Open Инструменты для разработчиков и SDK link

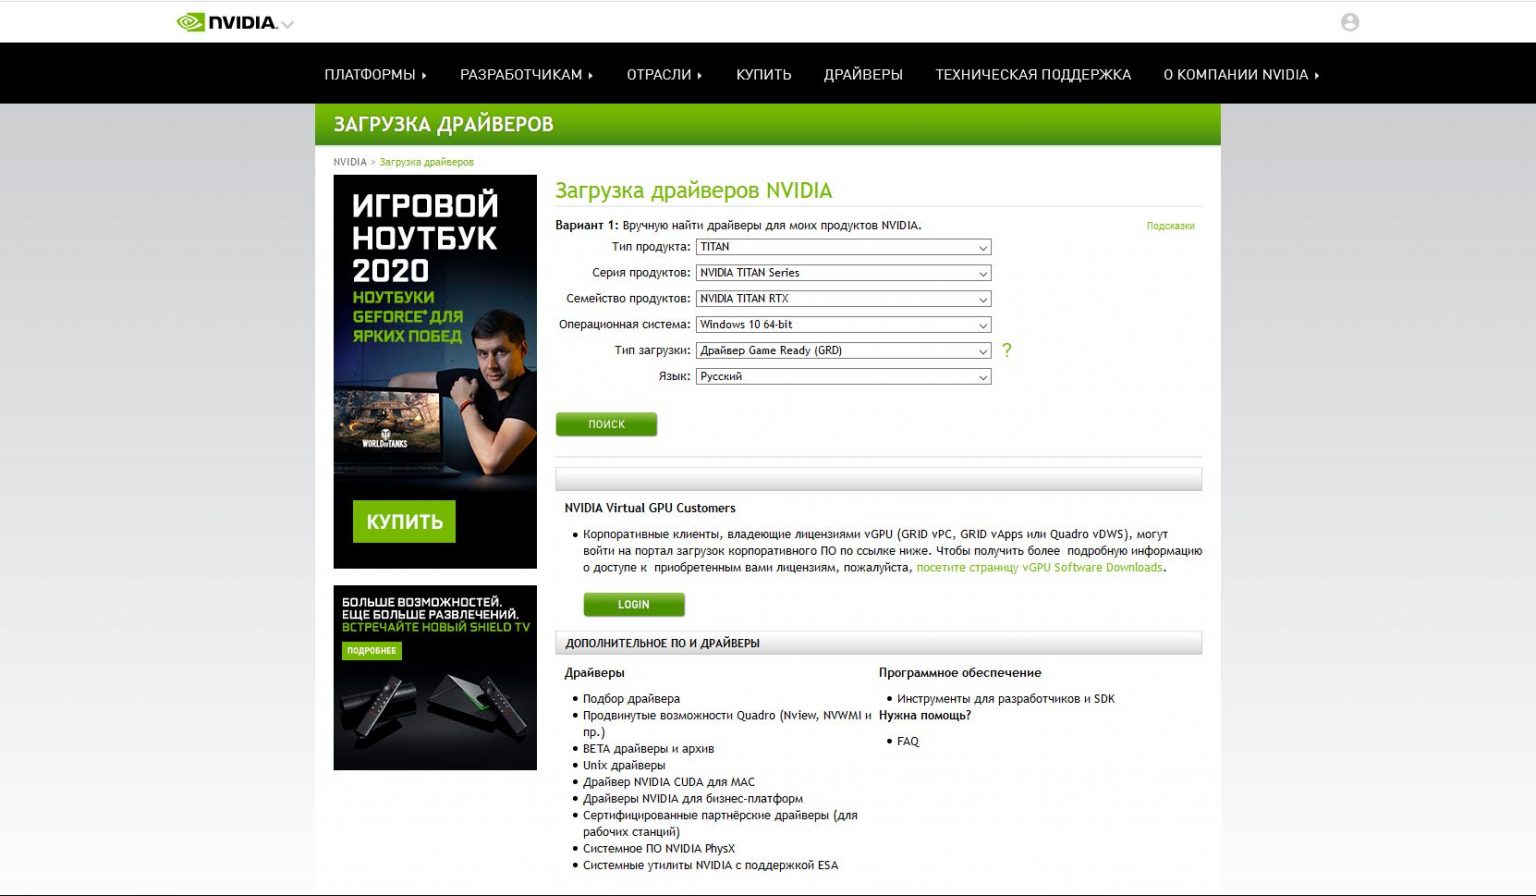(1005, 699)
